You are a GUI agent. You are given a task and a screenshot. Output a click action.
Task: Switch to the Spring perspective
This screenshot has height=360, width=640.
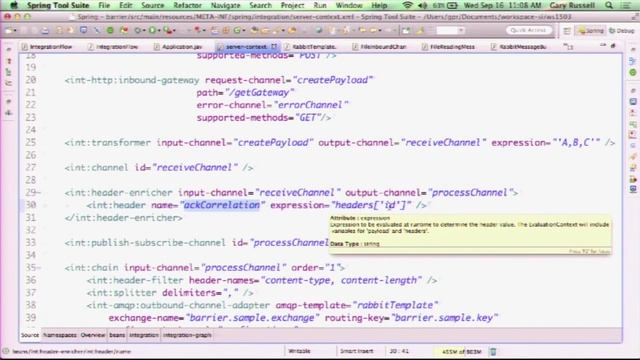[591, 31]
